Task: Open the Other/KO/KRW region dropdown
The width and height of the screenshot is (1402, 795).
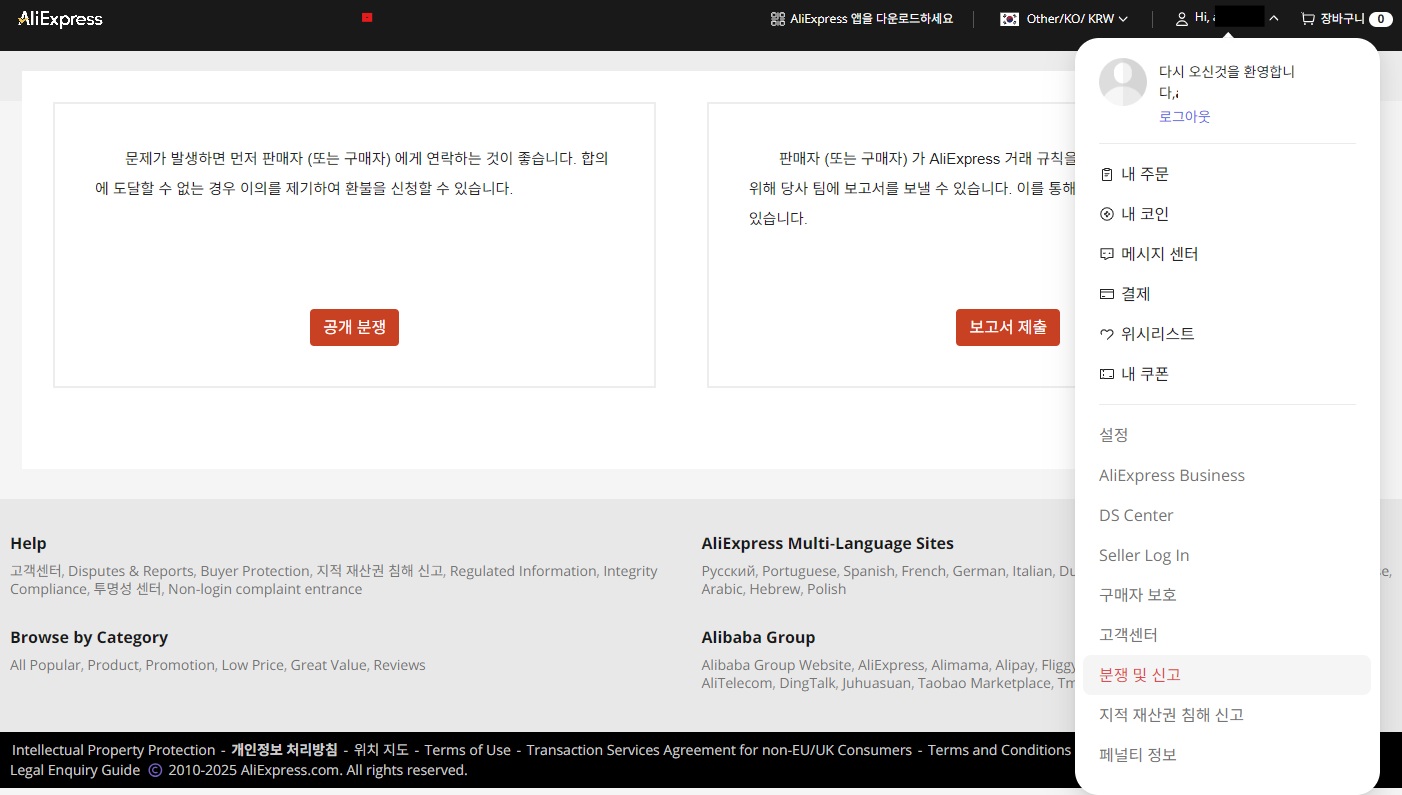Action: [1064, 19]
